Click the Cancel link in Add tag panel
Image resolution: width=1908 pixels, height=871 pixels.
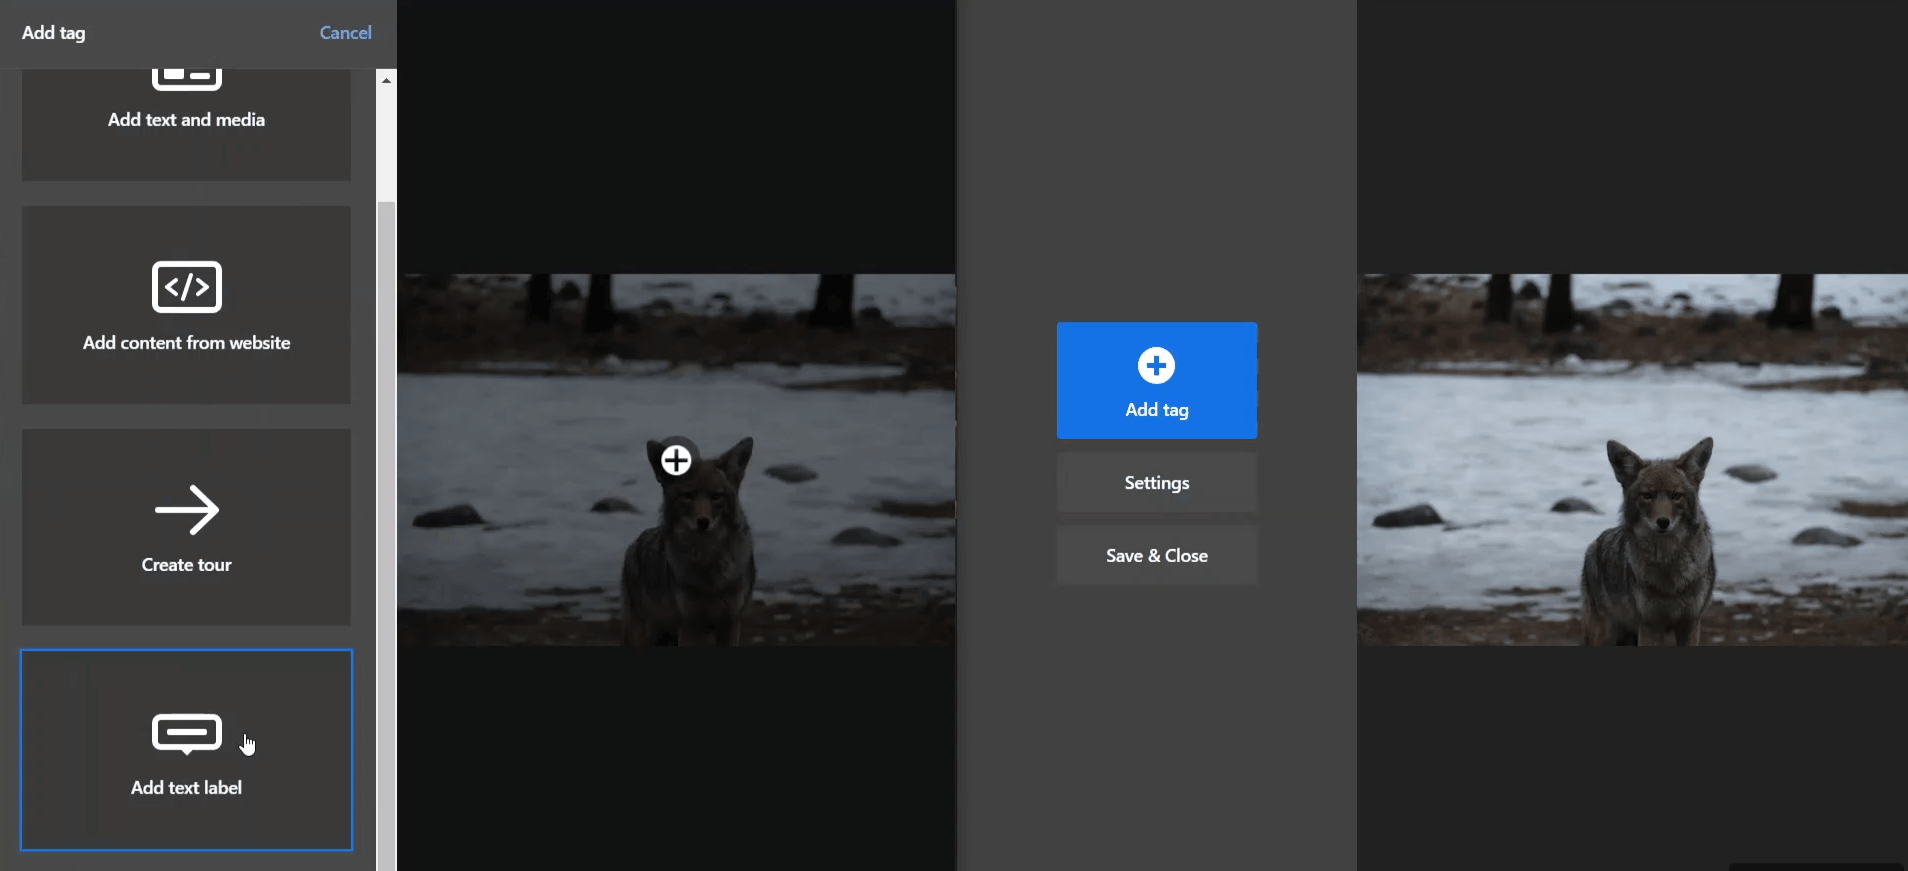(x=345, y=33)
